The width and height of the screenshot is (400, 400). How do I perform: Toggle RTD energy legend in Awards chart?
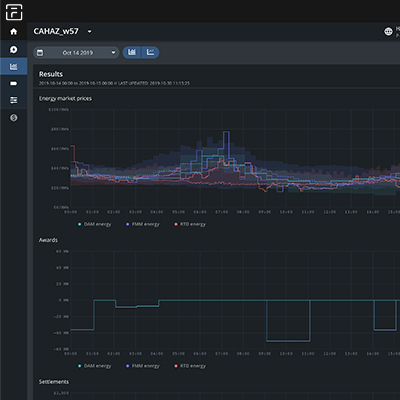click(x=190, y=366)
